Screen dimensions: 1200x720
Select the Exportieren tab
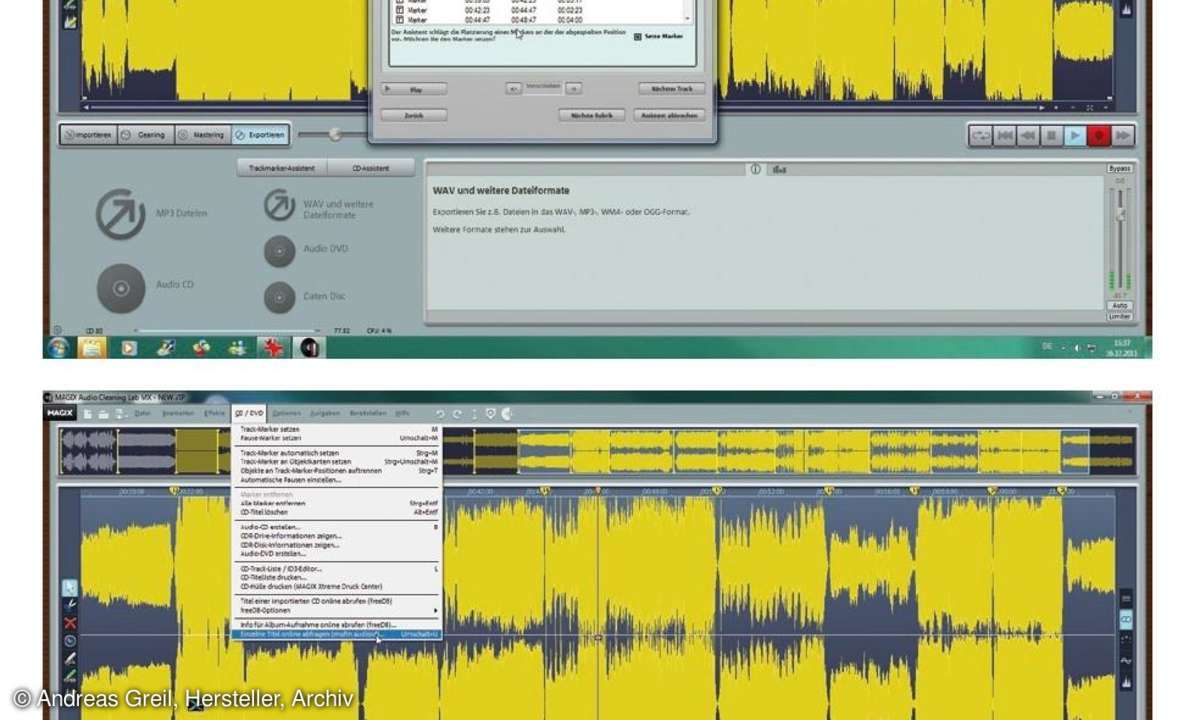click(x=260, y=135)
